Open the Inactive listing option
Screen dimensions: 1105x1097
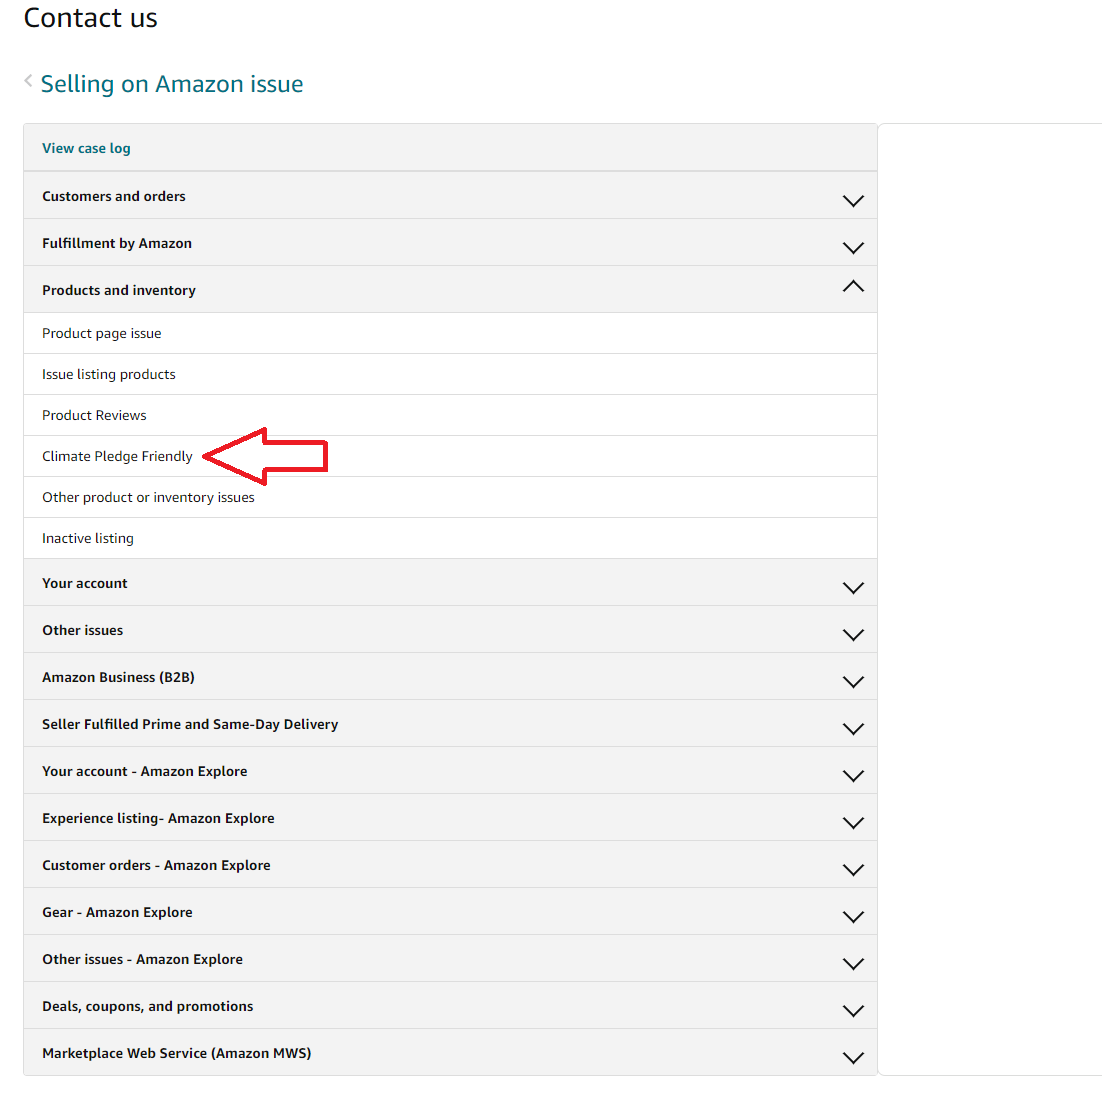point(88,538)
